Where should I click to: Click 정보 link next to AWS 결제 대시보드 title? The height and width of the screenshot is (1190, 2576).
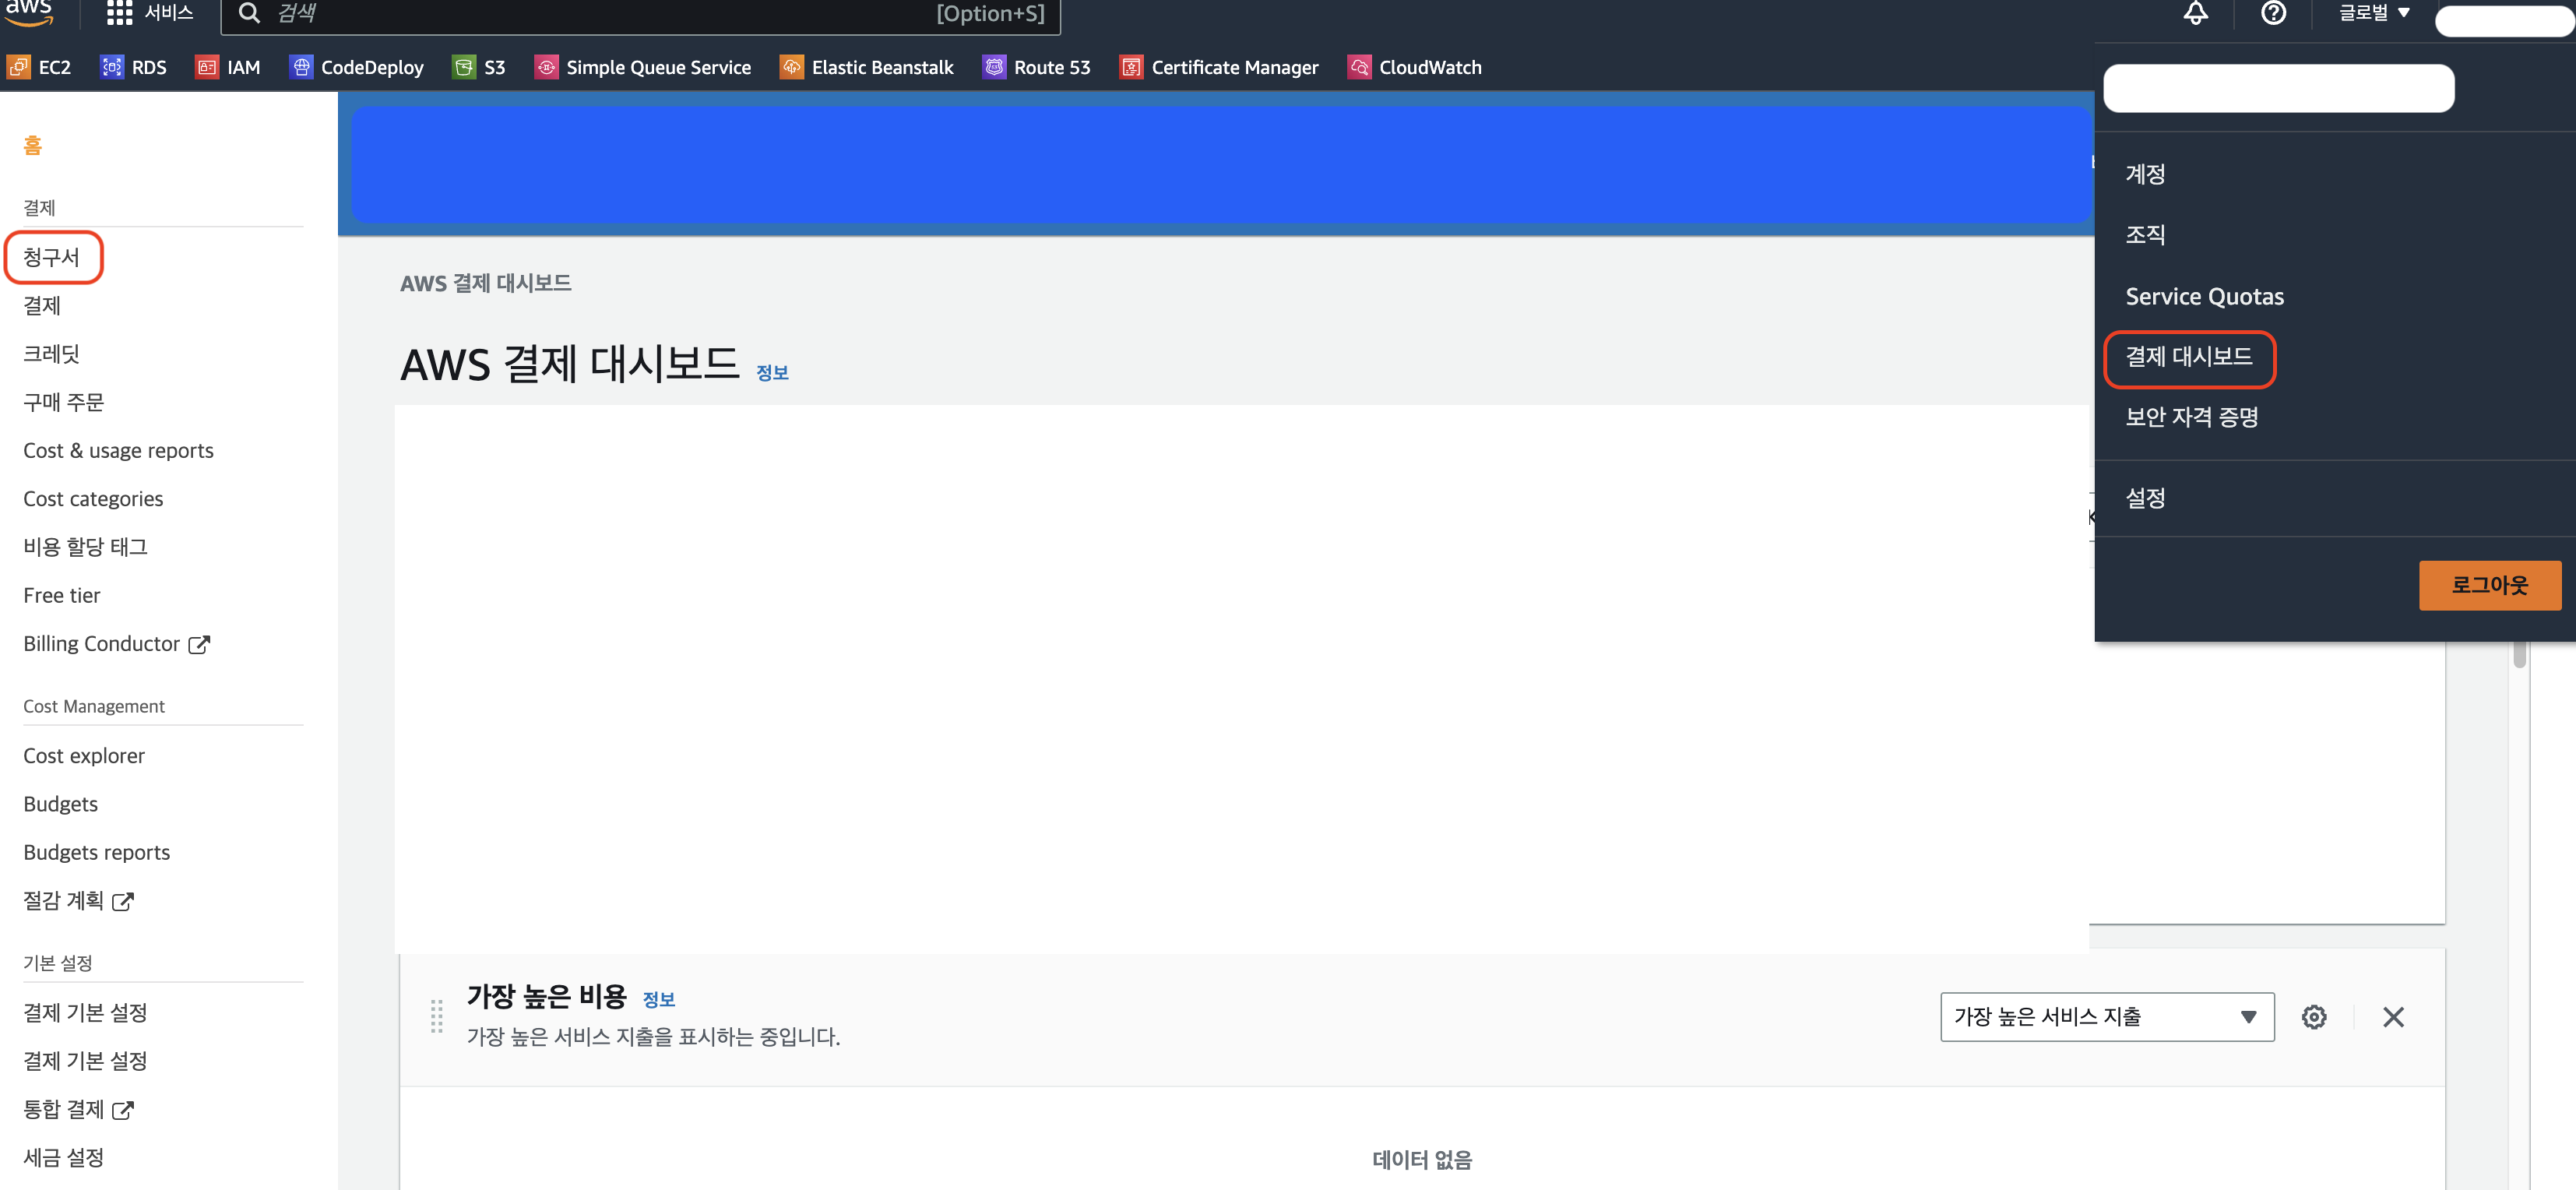coord(772,373)
